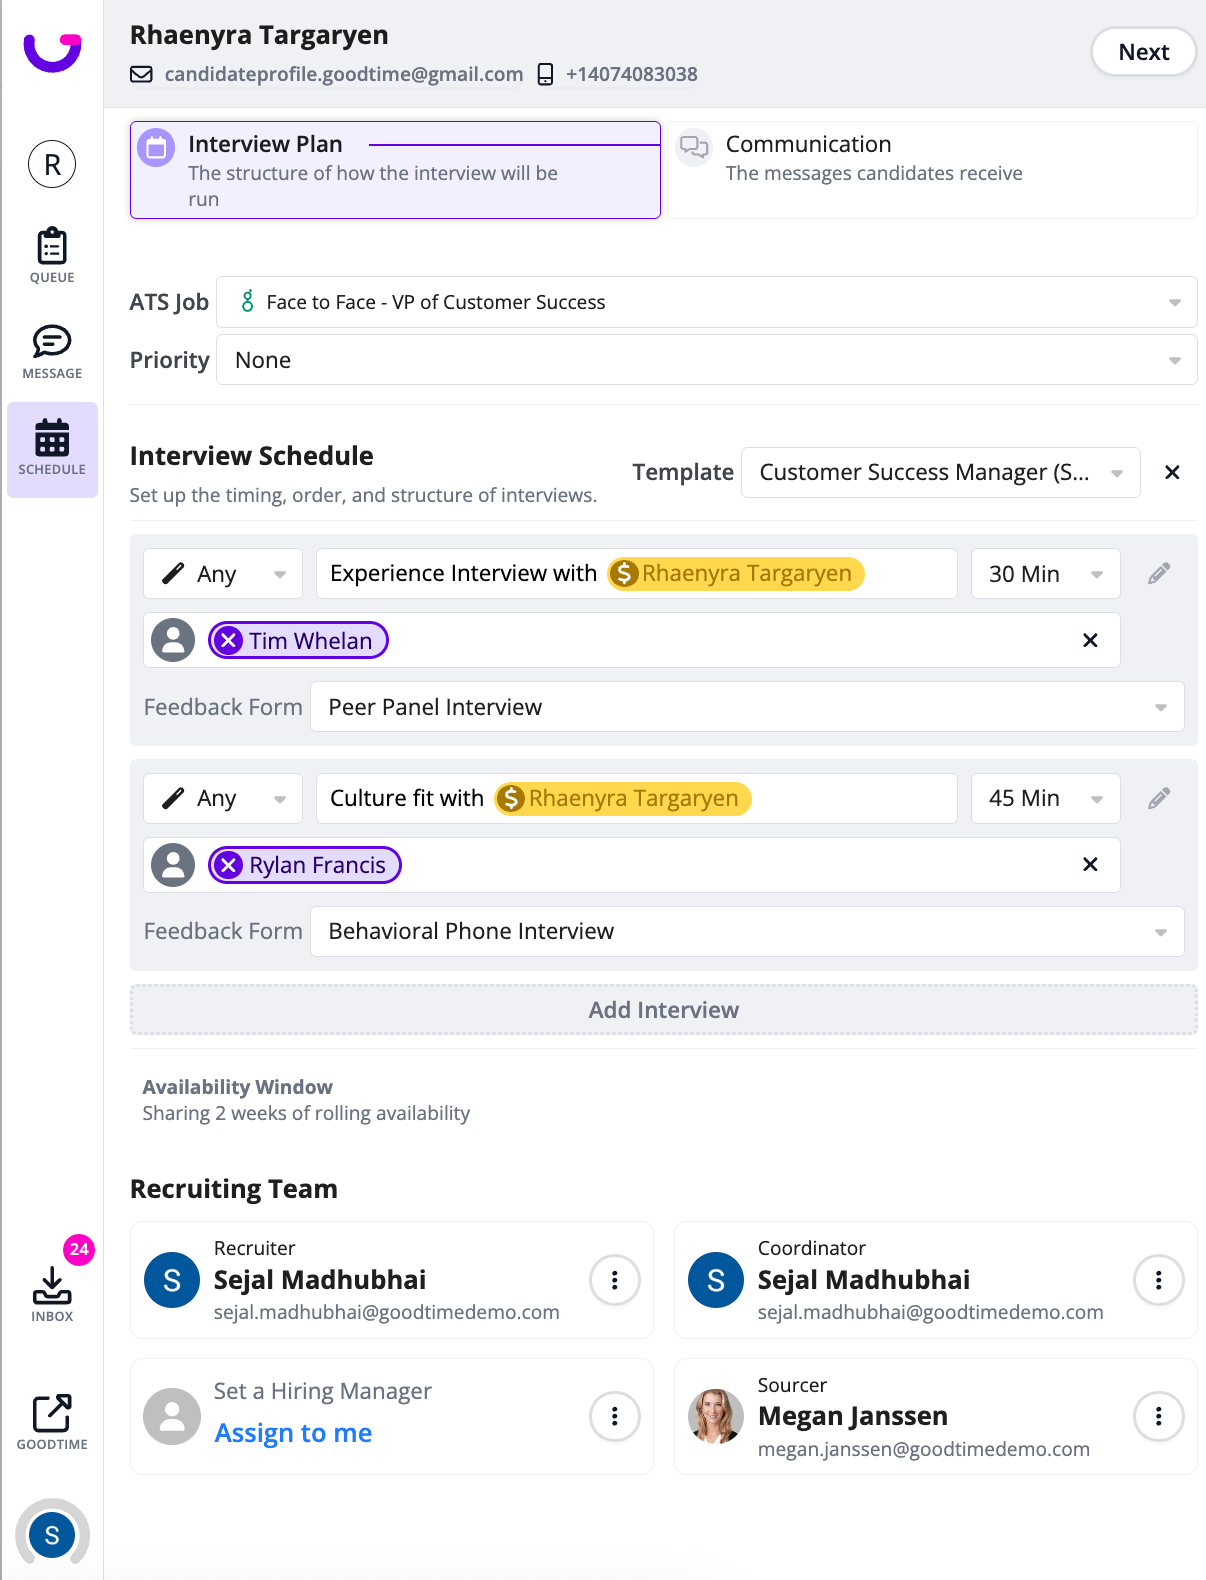1206x1580 pixels.
Task: Expand the ATS Job dropdown
Action: click(x=1174, y=302)
